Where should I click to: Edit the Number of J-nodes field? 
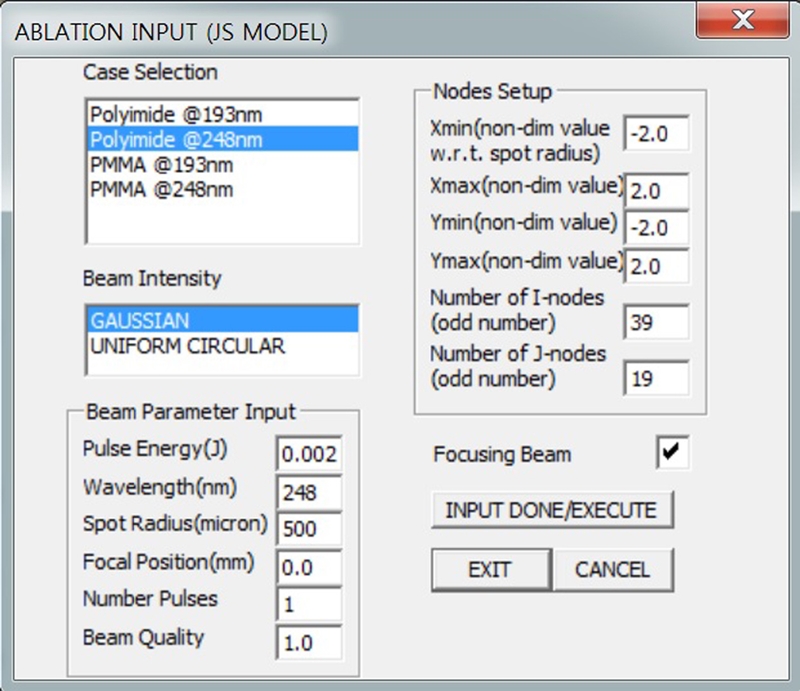point(657,377)
